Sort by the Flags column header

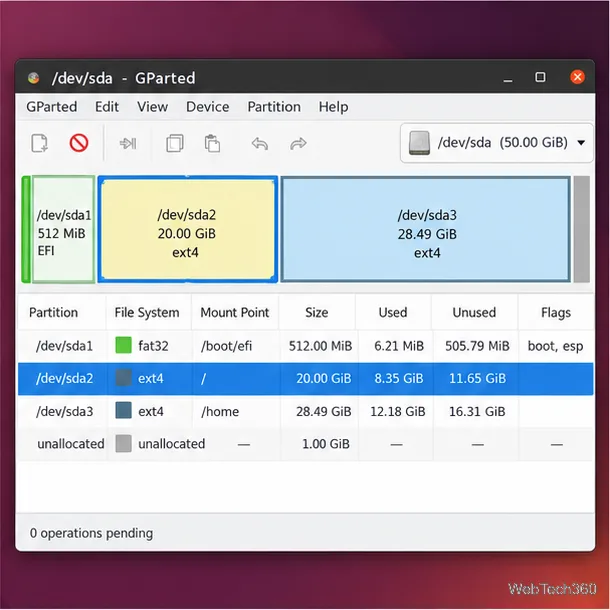[x=556, y=312]
